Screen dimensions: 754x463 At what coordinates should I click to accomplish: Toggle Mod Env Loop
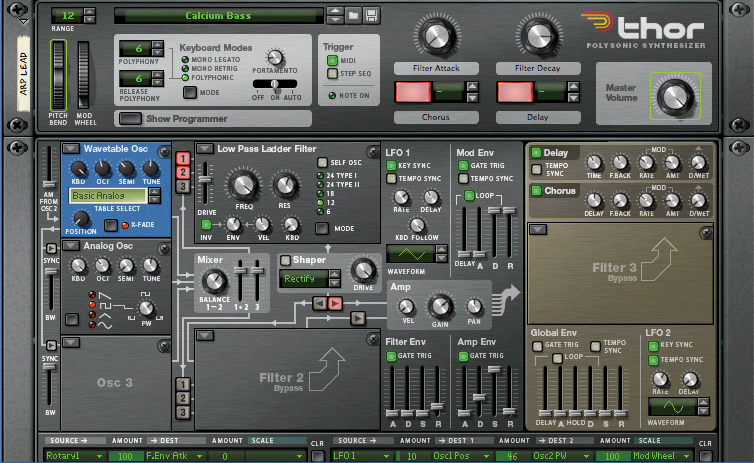469,195
